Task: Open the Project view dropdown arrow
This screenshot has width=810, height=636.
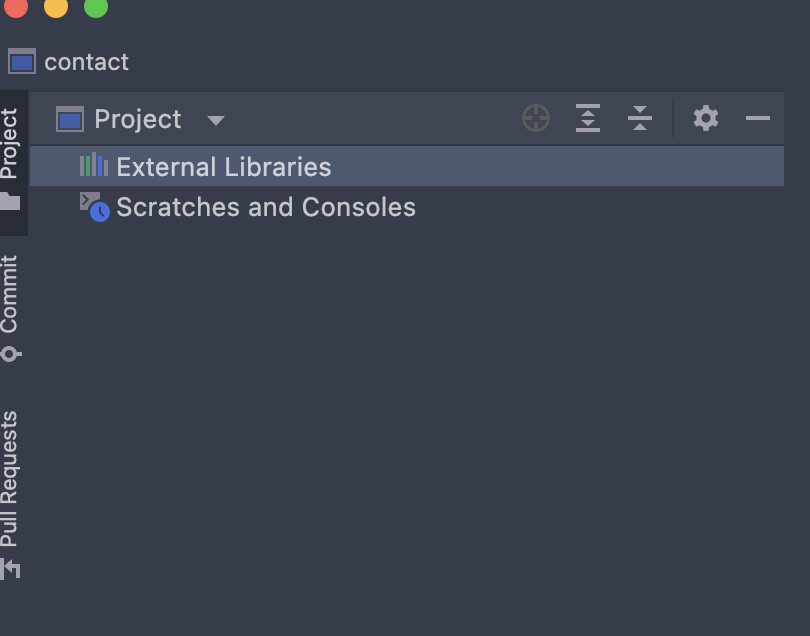Action: coord(216,120)
